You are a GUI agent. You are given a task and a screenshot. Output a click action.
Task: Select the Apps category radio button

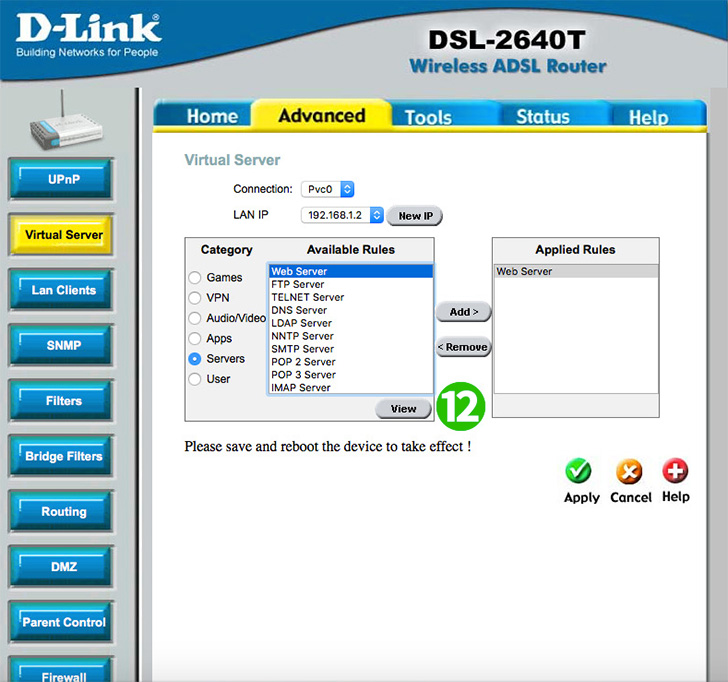point(195,338)
